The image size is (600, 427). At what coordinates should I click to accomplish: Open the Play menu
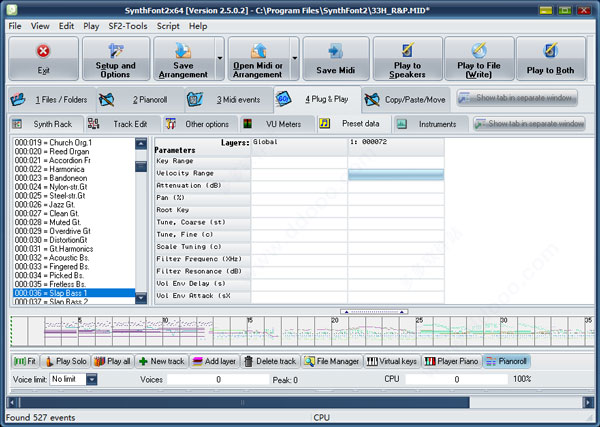[91, 26]
